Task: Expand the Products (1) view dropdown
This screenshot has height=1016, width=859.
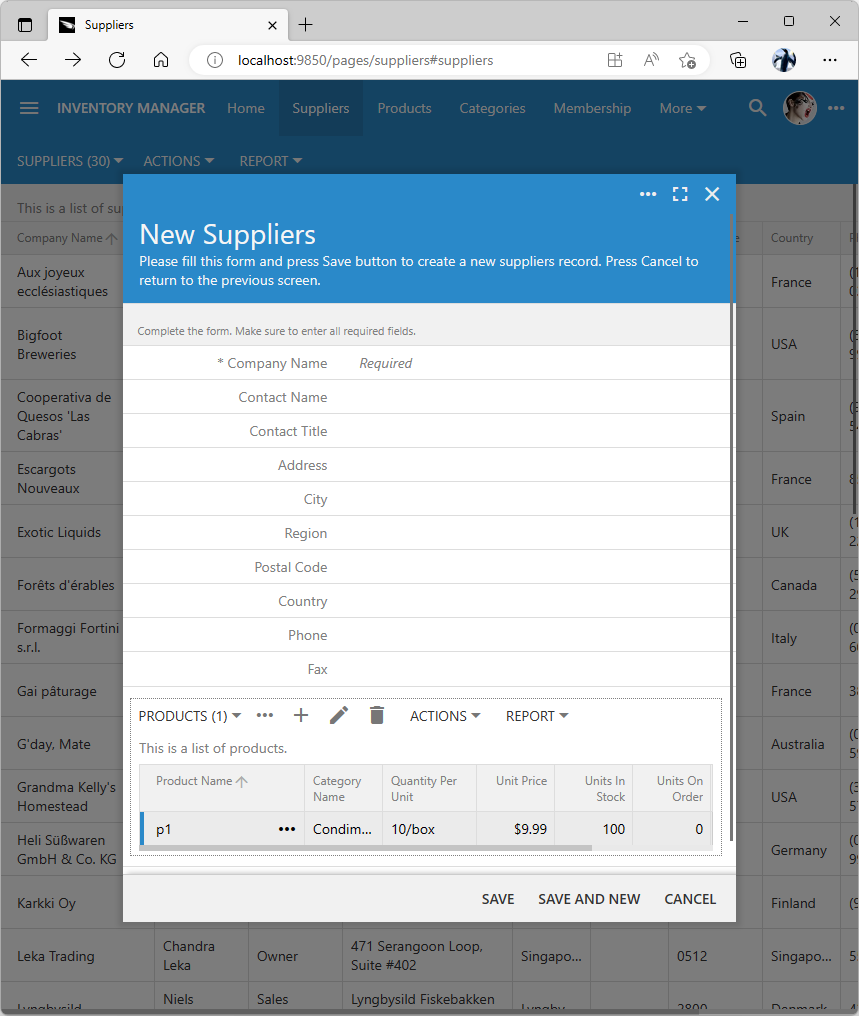Action: pos(190,716)
